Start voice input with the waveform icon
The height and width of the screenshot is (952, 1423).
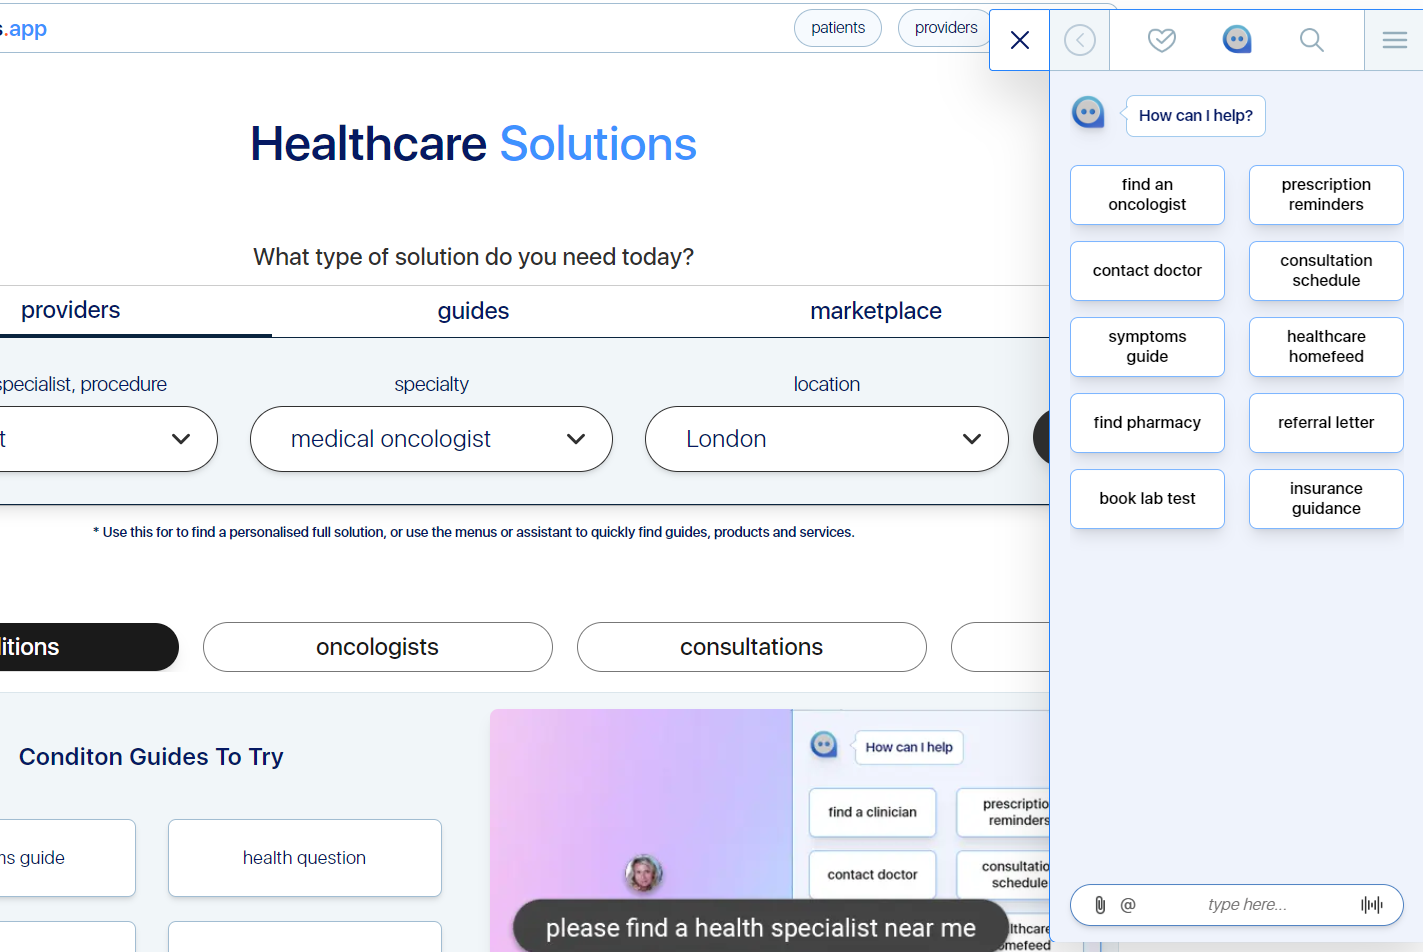tap(1372, 905)
